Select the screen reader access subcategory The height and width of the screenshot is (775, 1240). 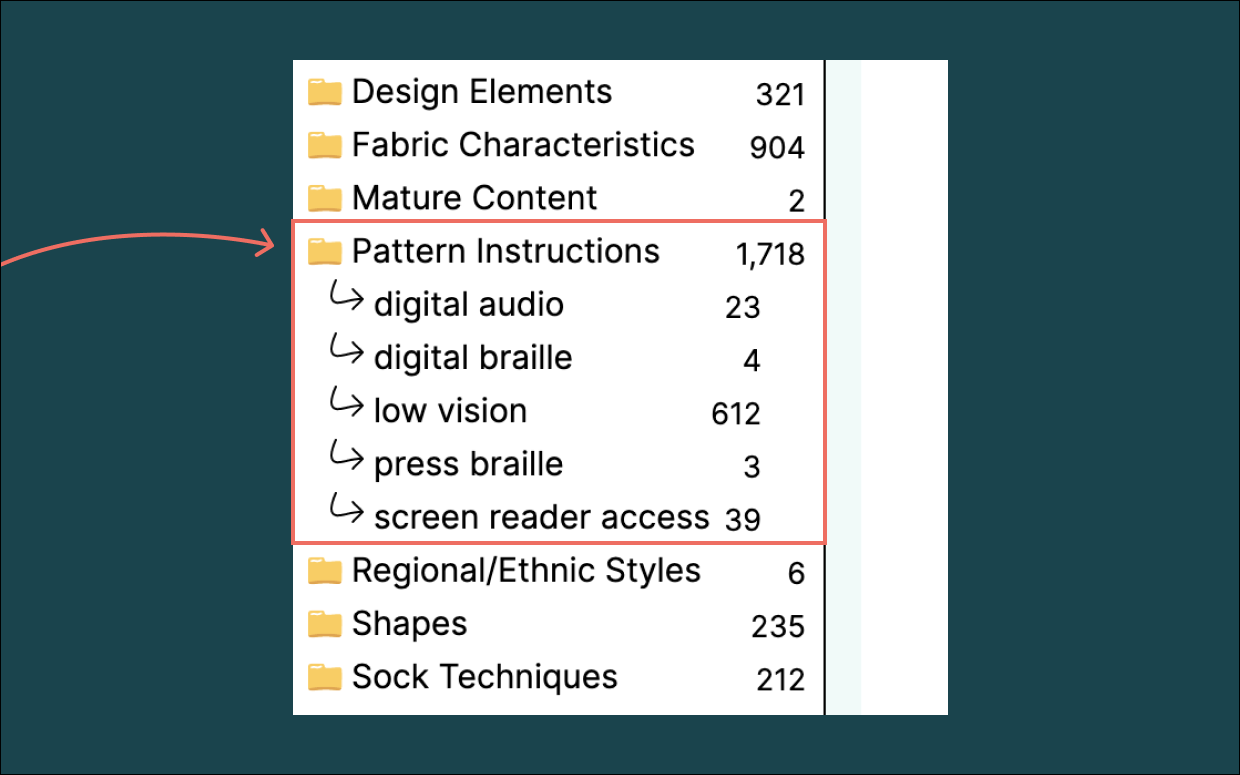click(540, 515)
